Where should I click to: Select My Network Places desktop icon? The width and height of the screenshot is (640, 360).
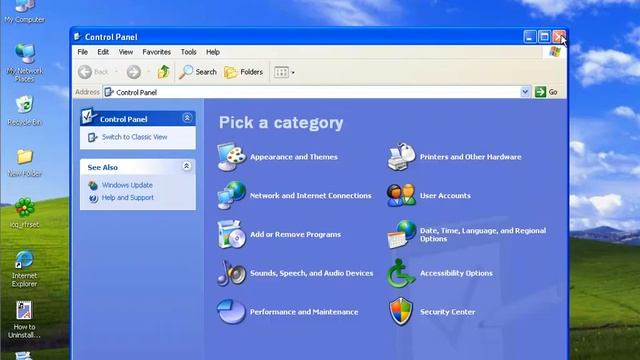pos(24,62)
